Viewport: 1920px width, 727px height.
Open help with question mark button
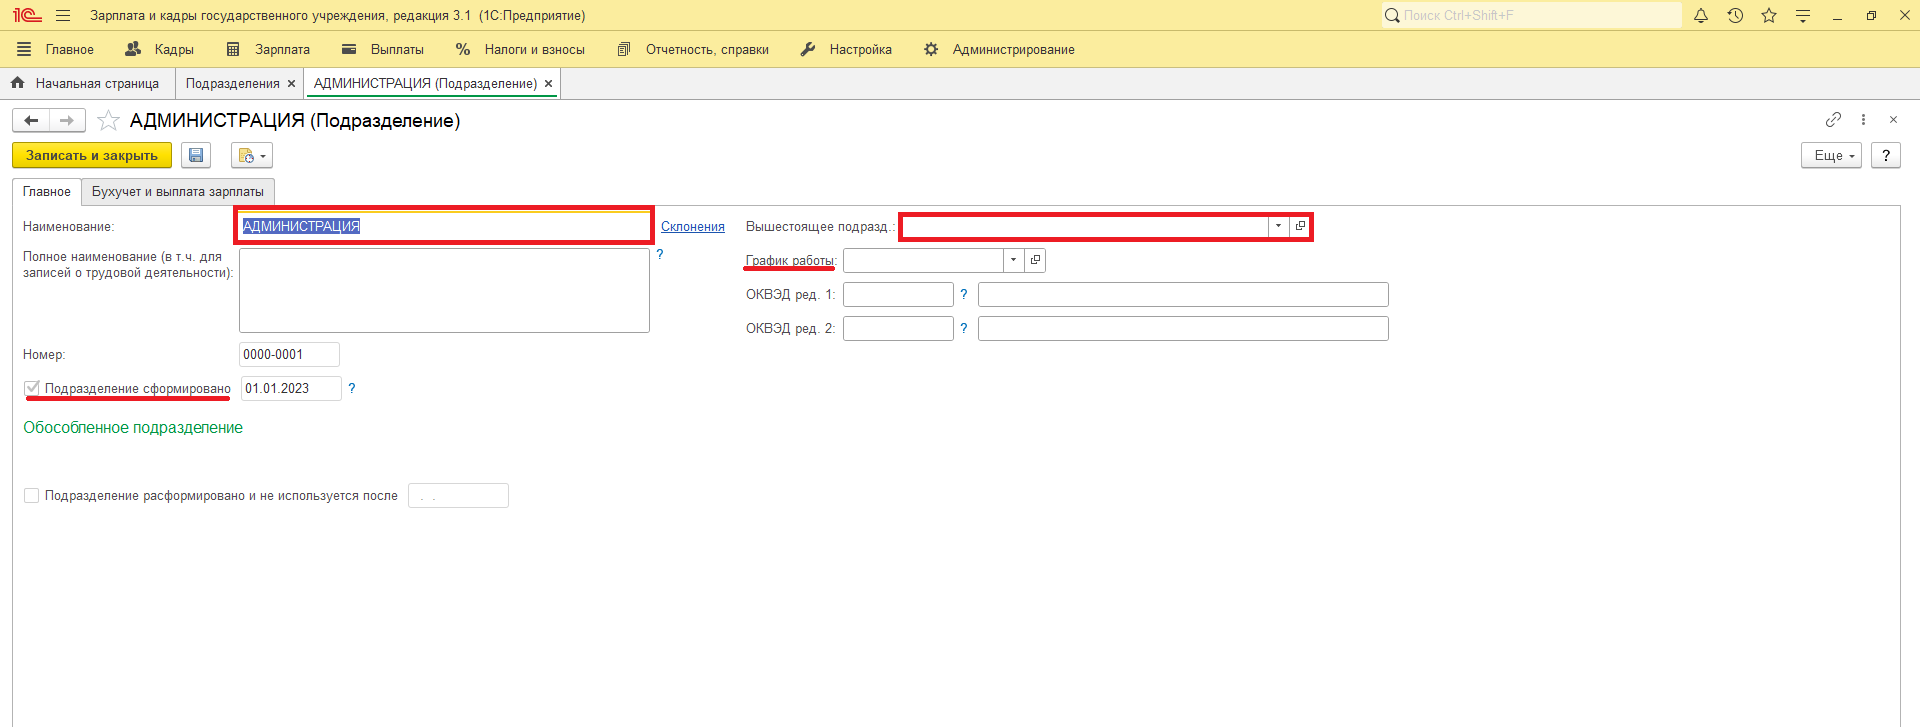click(1886, 155)
